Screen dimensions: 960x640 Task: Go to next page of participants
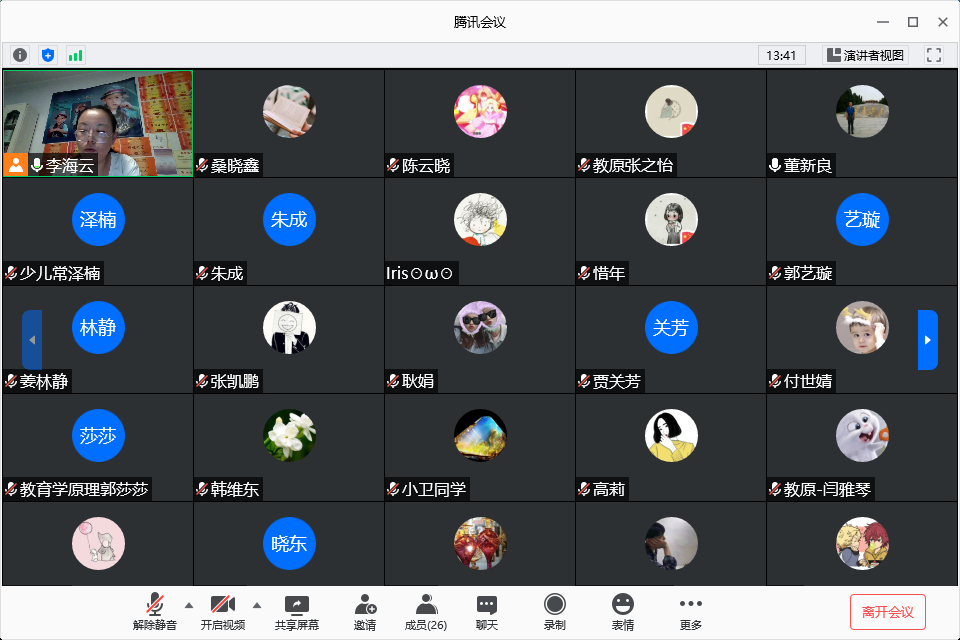tap(927, 340)
